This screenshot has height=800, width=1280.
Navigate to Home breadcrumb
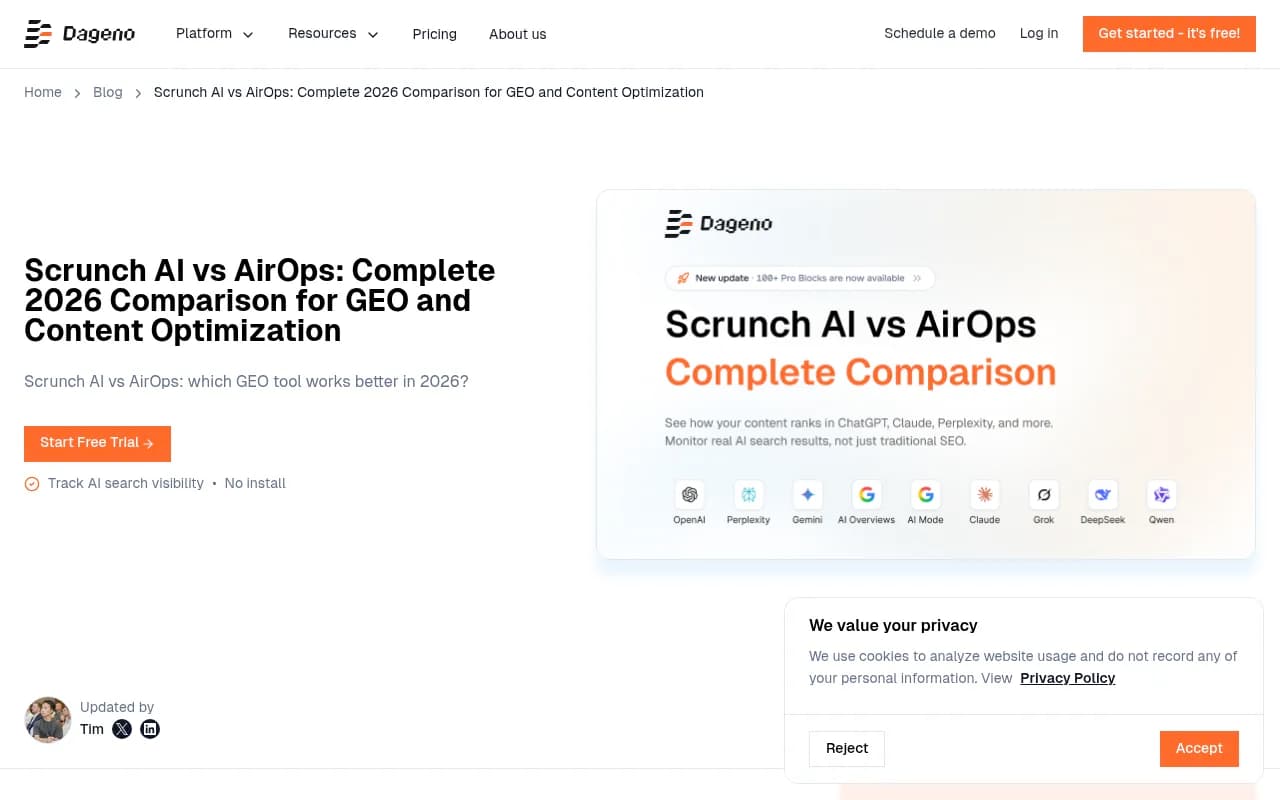click(x=43, y=92)
